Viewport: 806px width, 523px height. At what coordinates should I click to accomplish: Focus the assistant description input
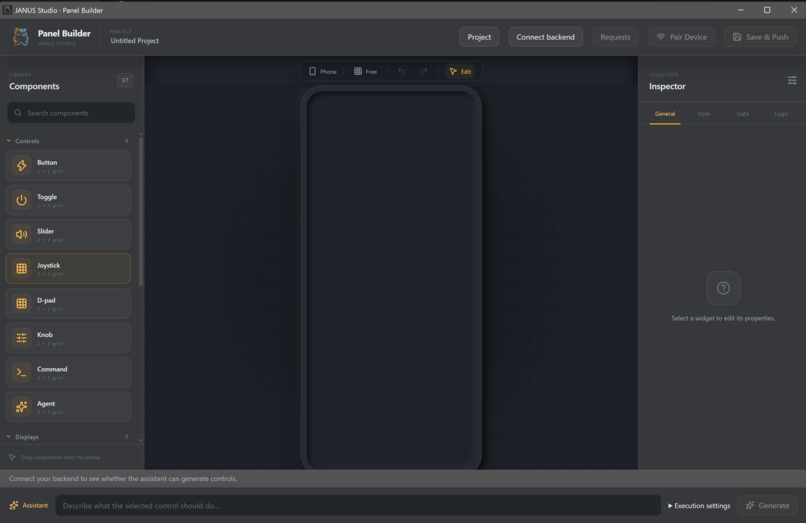click(358, 506)
